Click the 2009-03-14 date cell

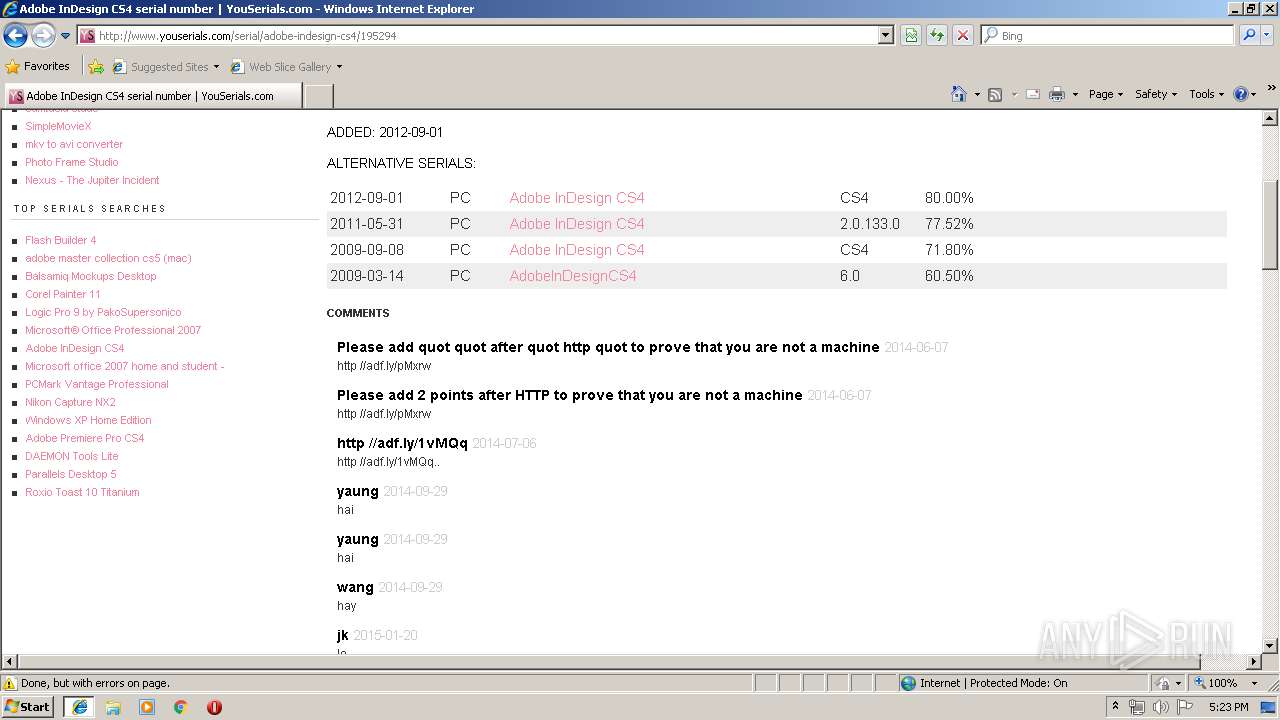[x=367, y=276]
